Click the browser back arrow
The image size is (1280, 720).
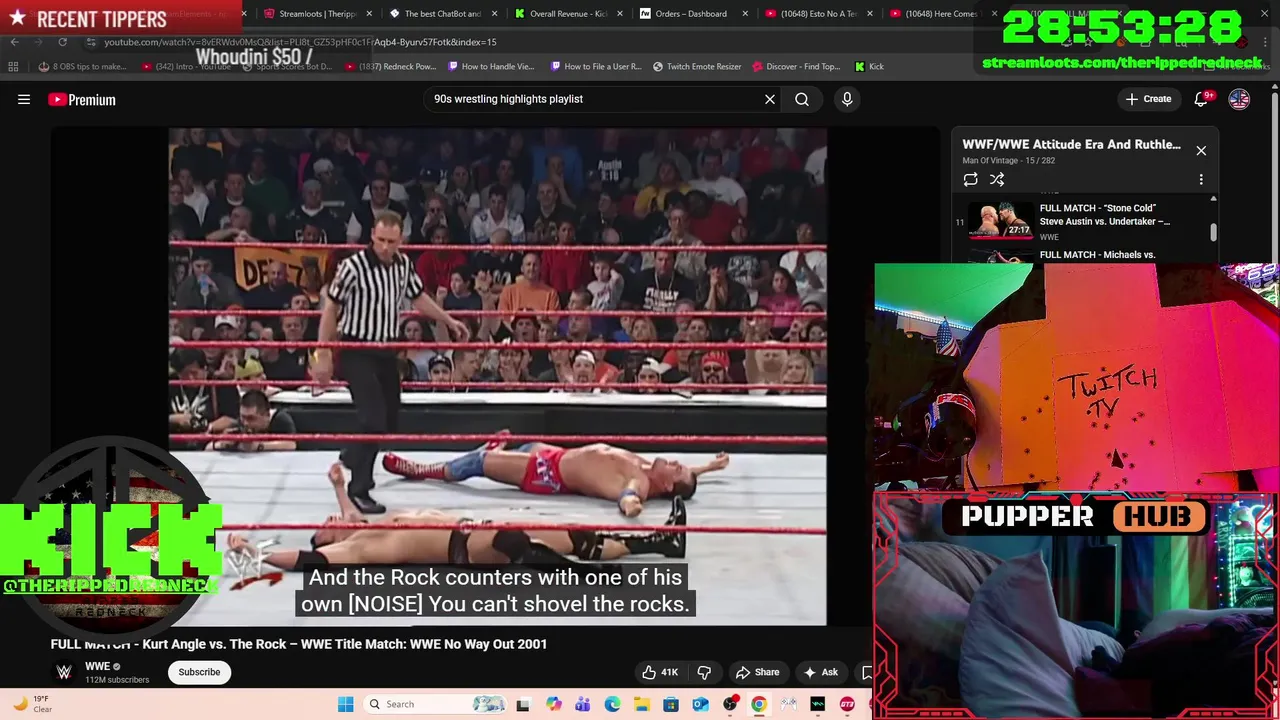click(x=14, y=42)
